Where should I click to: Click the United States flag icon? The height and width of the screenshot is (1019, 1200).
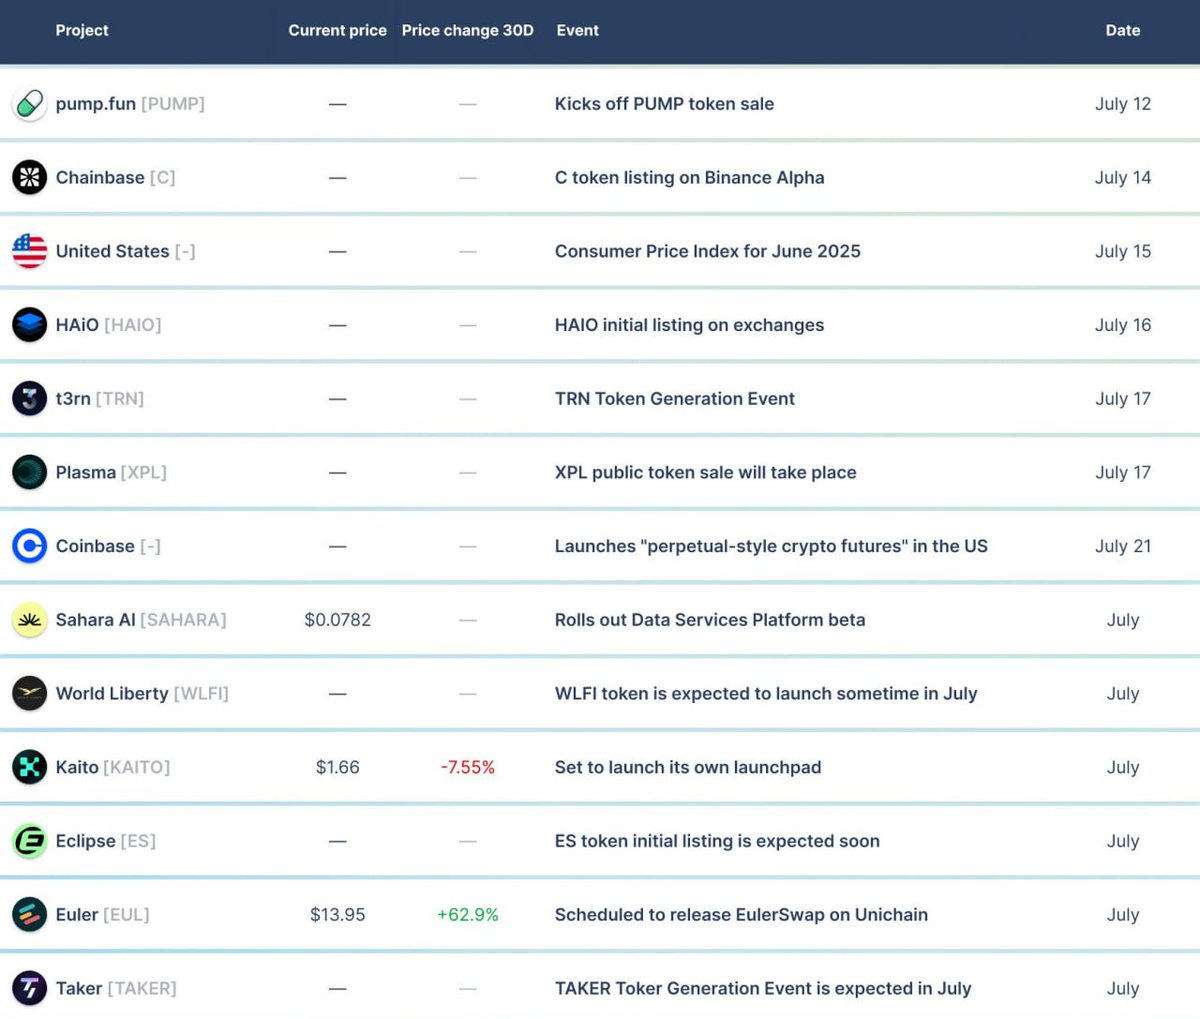[30, 251]
